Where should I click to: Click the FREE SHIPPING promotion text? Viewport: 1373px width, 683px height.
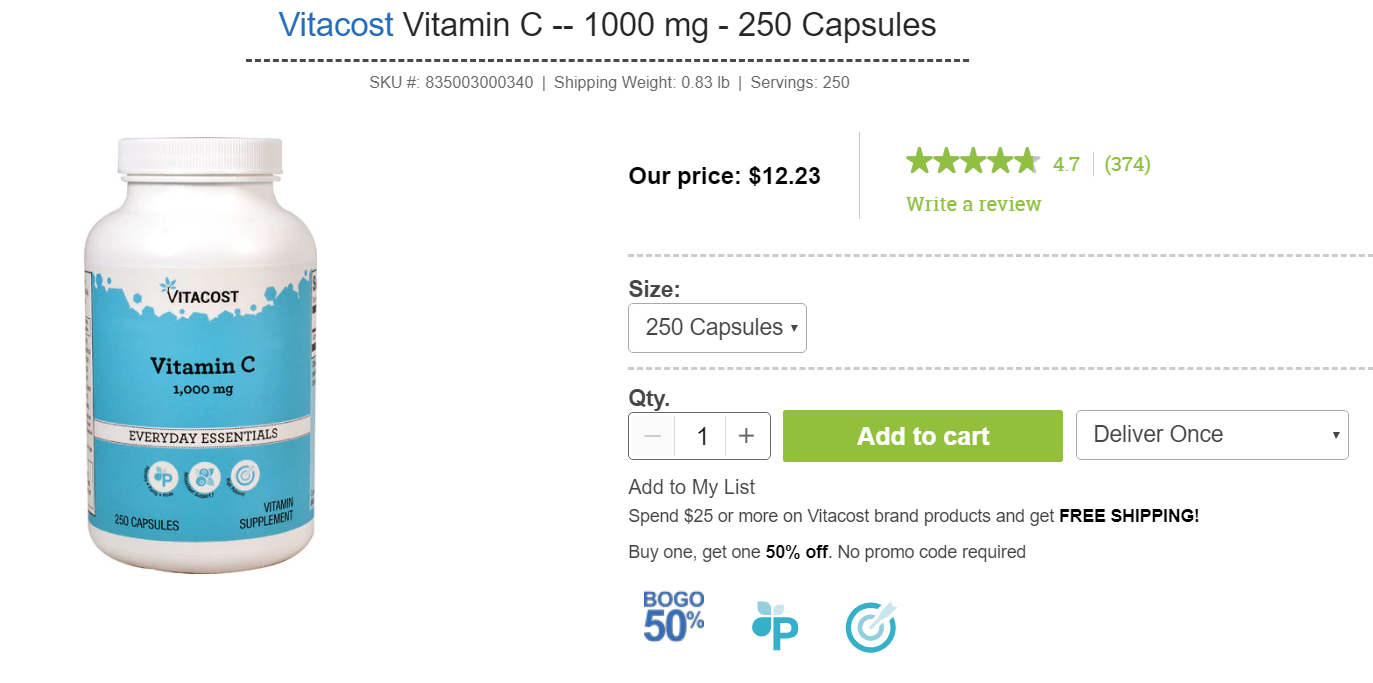click(1129, 516)
